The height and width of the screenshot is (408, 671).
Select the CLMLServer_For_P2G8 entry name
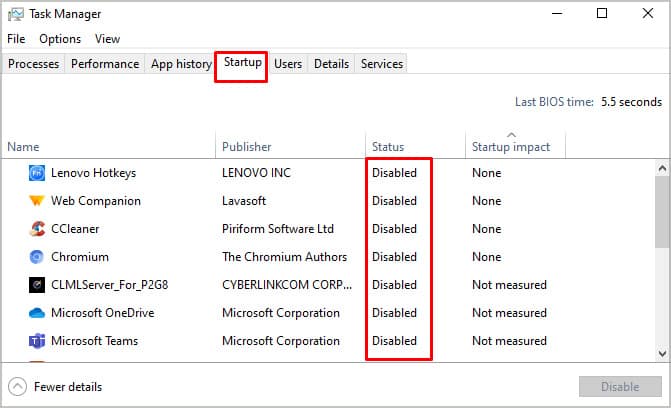pos(110,285)
